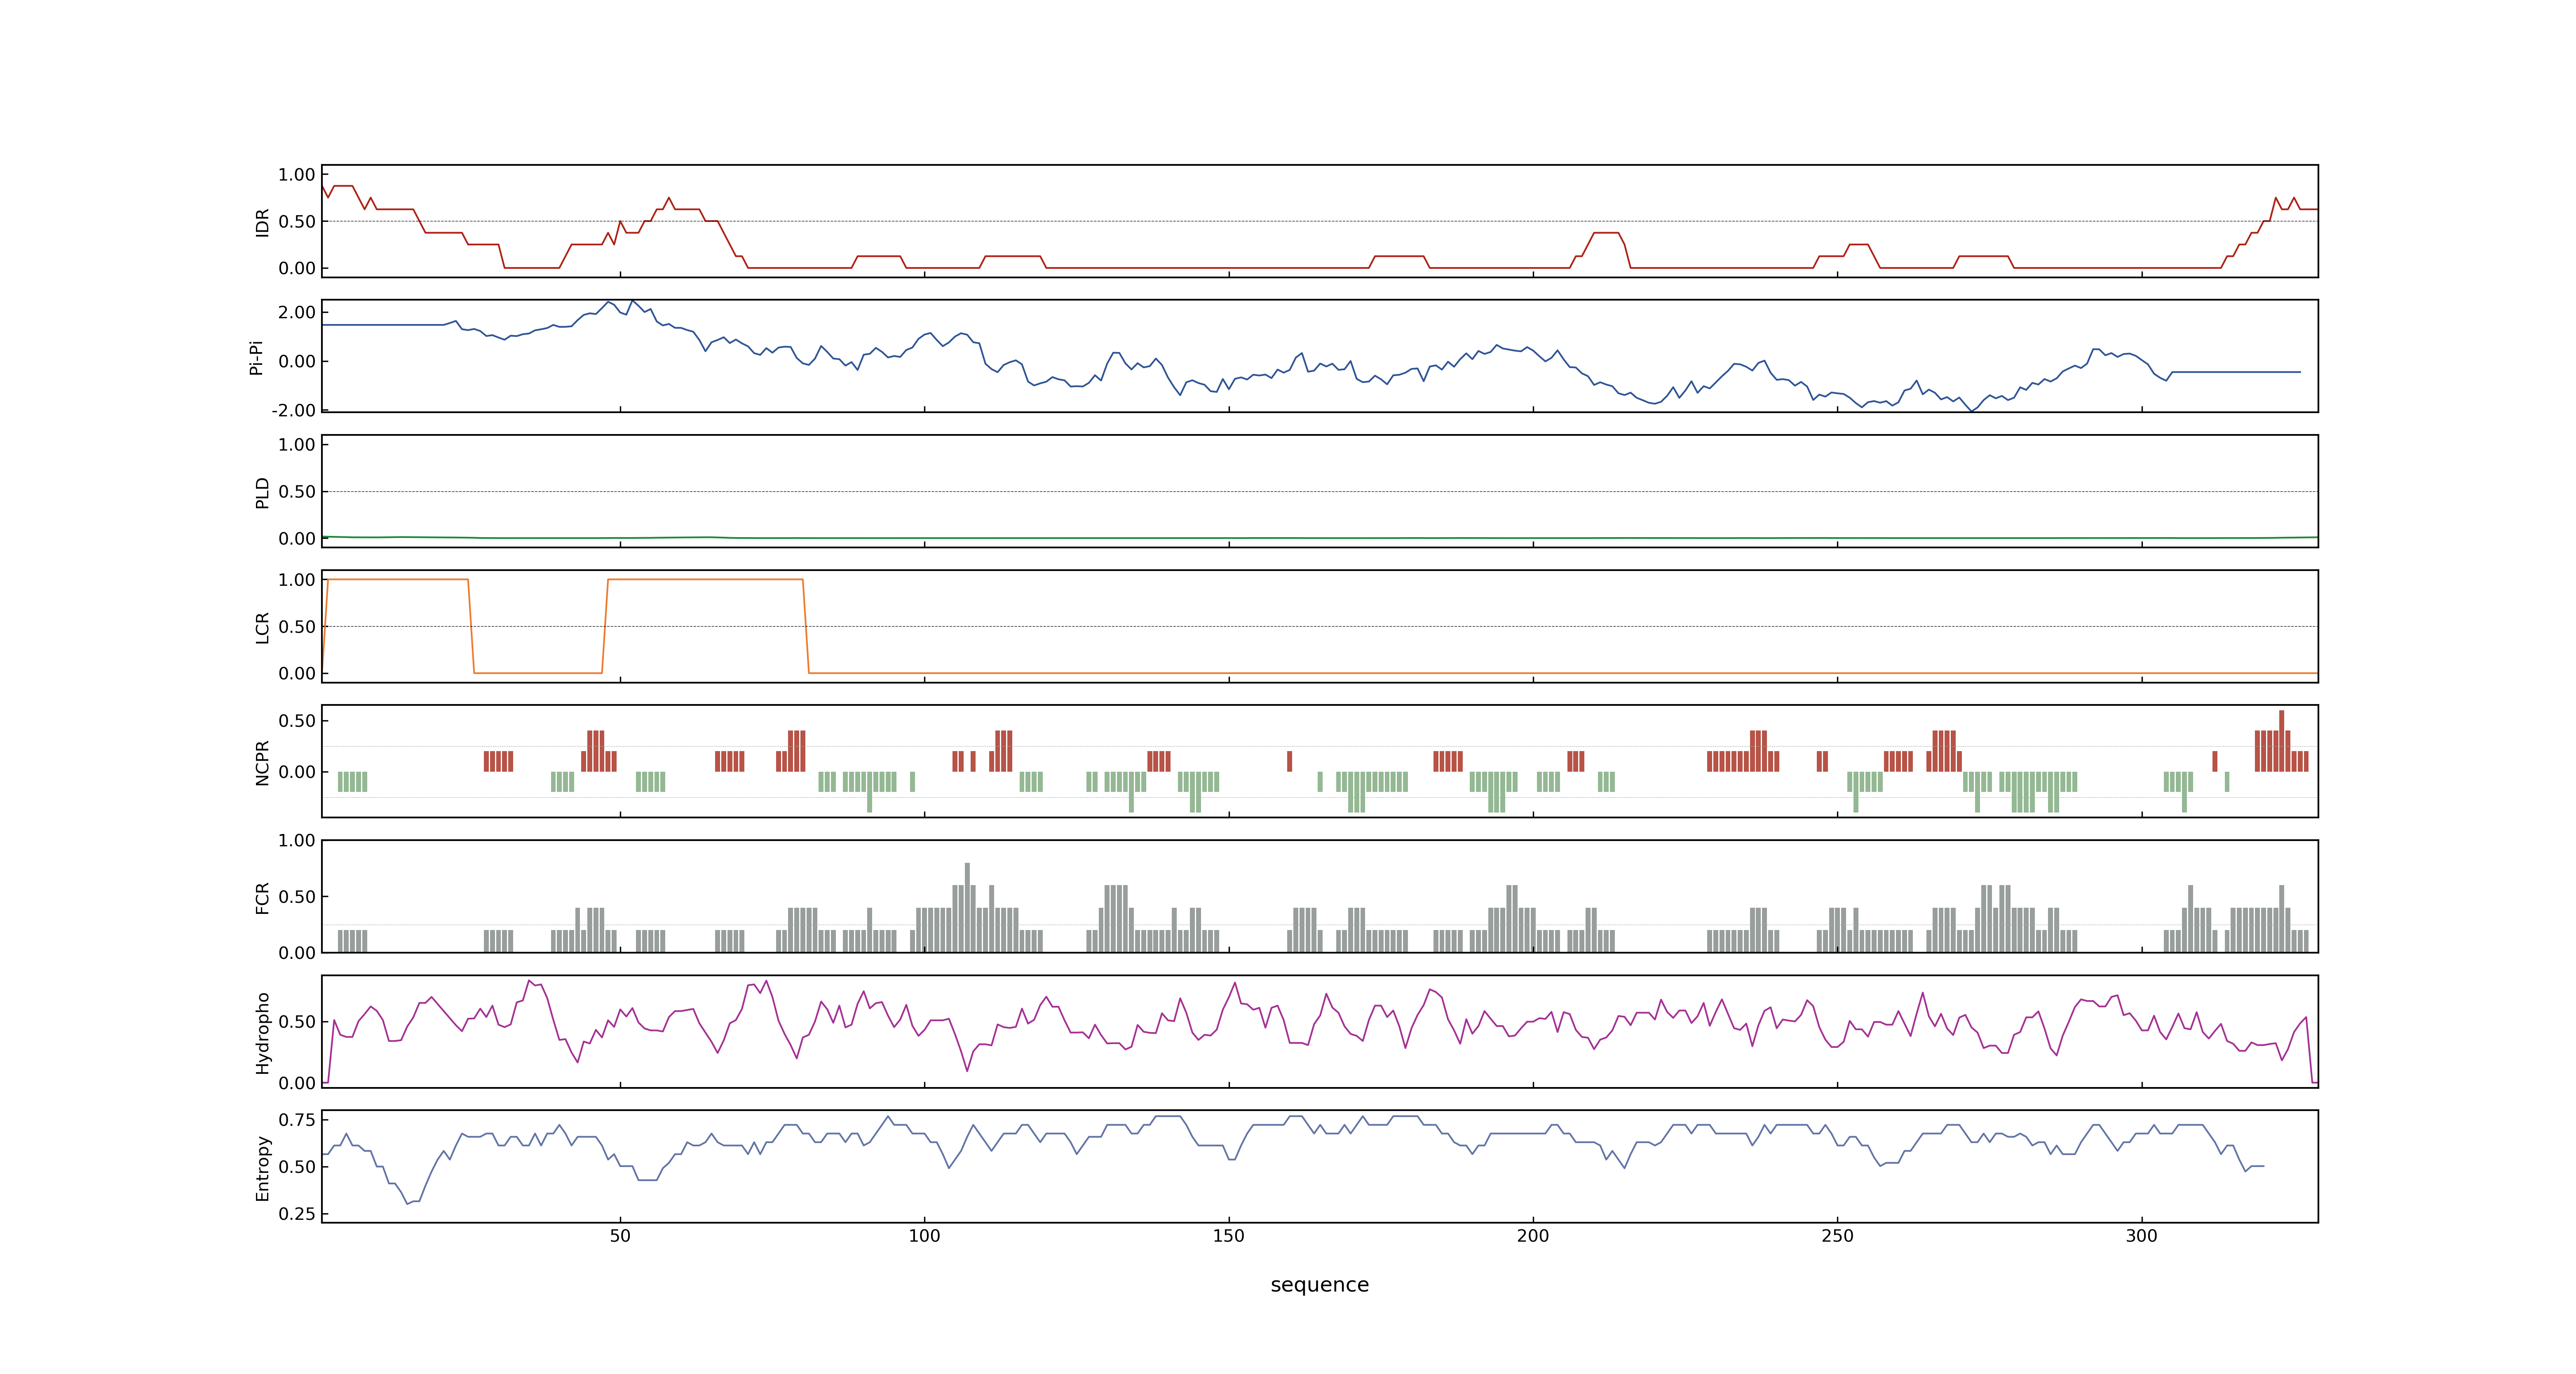Click the NCPR y-axis label
This screenshot has width=2576, height=1374.
pos(263,763)
